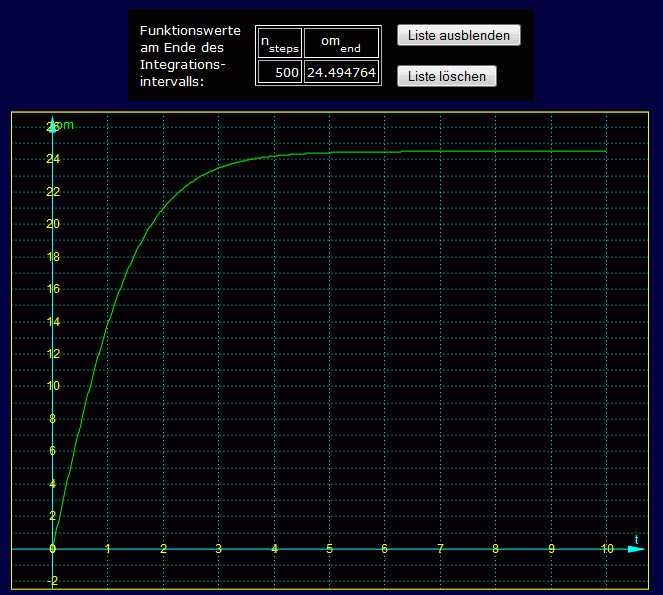The image size is (663, 595).
Task: Click the "om" vertical axis label
Action: click(x=64, y=125)
